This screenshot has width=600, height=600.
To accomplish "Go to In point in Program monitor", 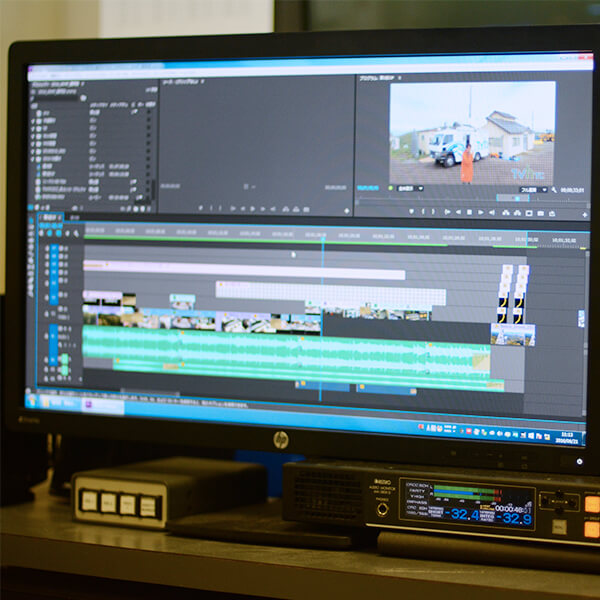I will (447, 212).
